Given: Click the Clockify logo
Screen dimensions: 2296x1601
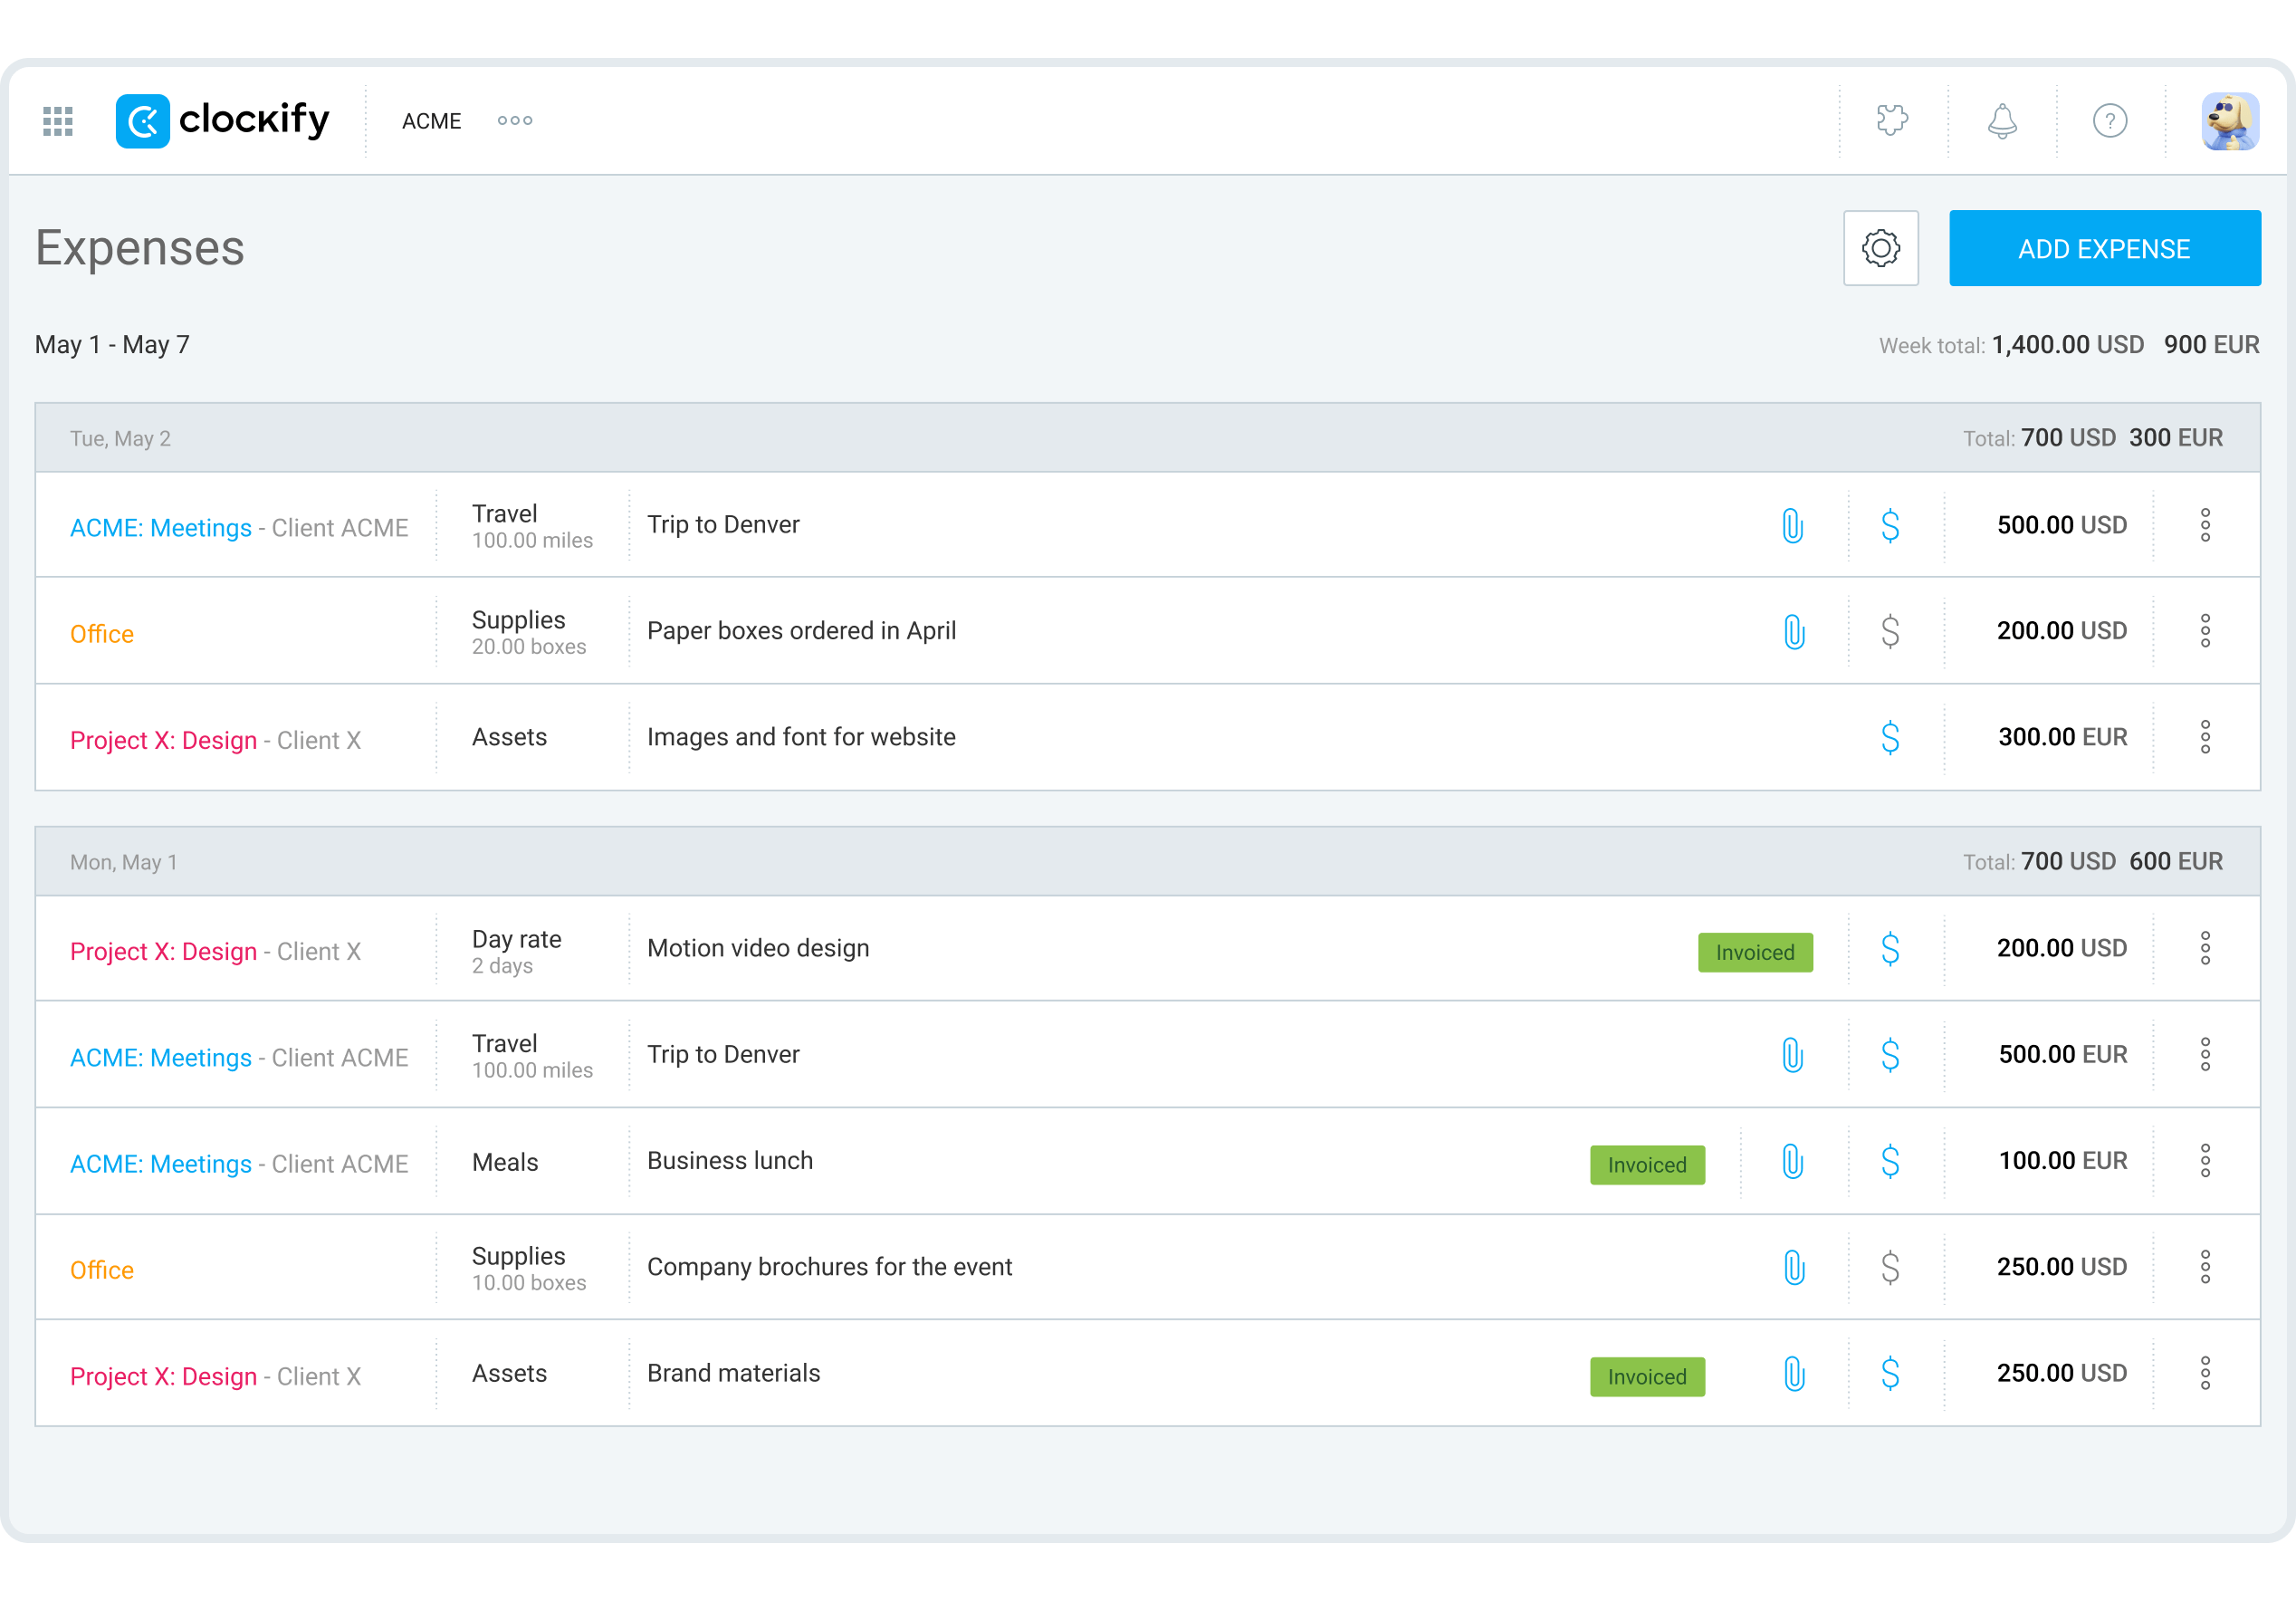Looking at the screenshot, I should click(x=222, y=121).
